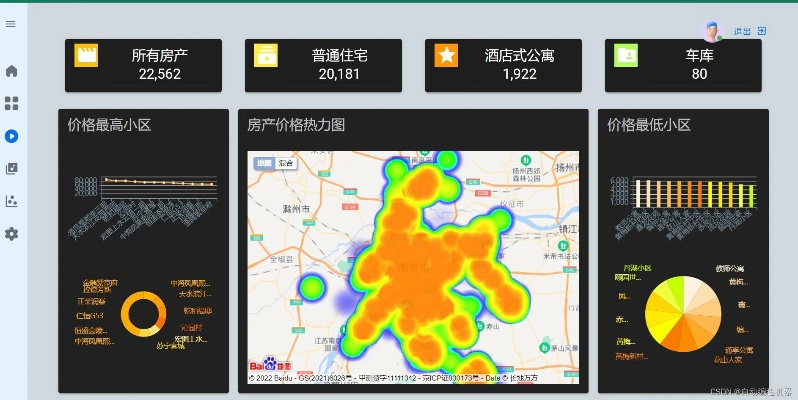Click the star icon on 酒店式公寓 card
This screenshot has width=798, height=400.
[x=446, y=55]
